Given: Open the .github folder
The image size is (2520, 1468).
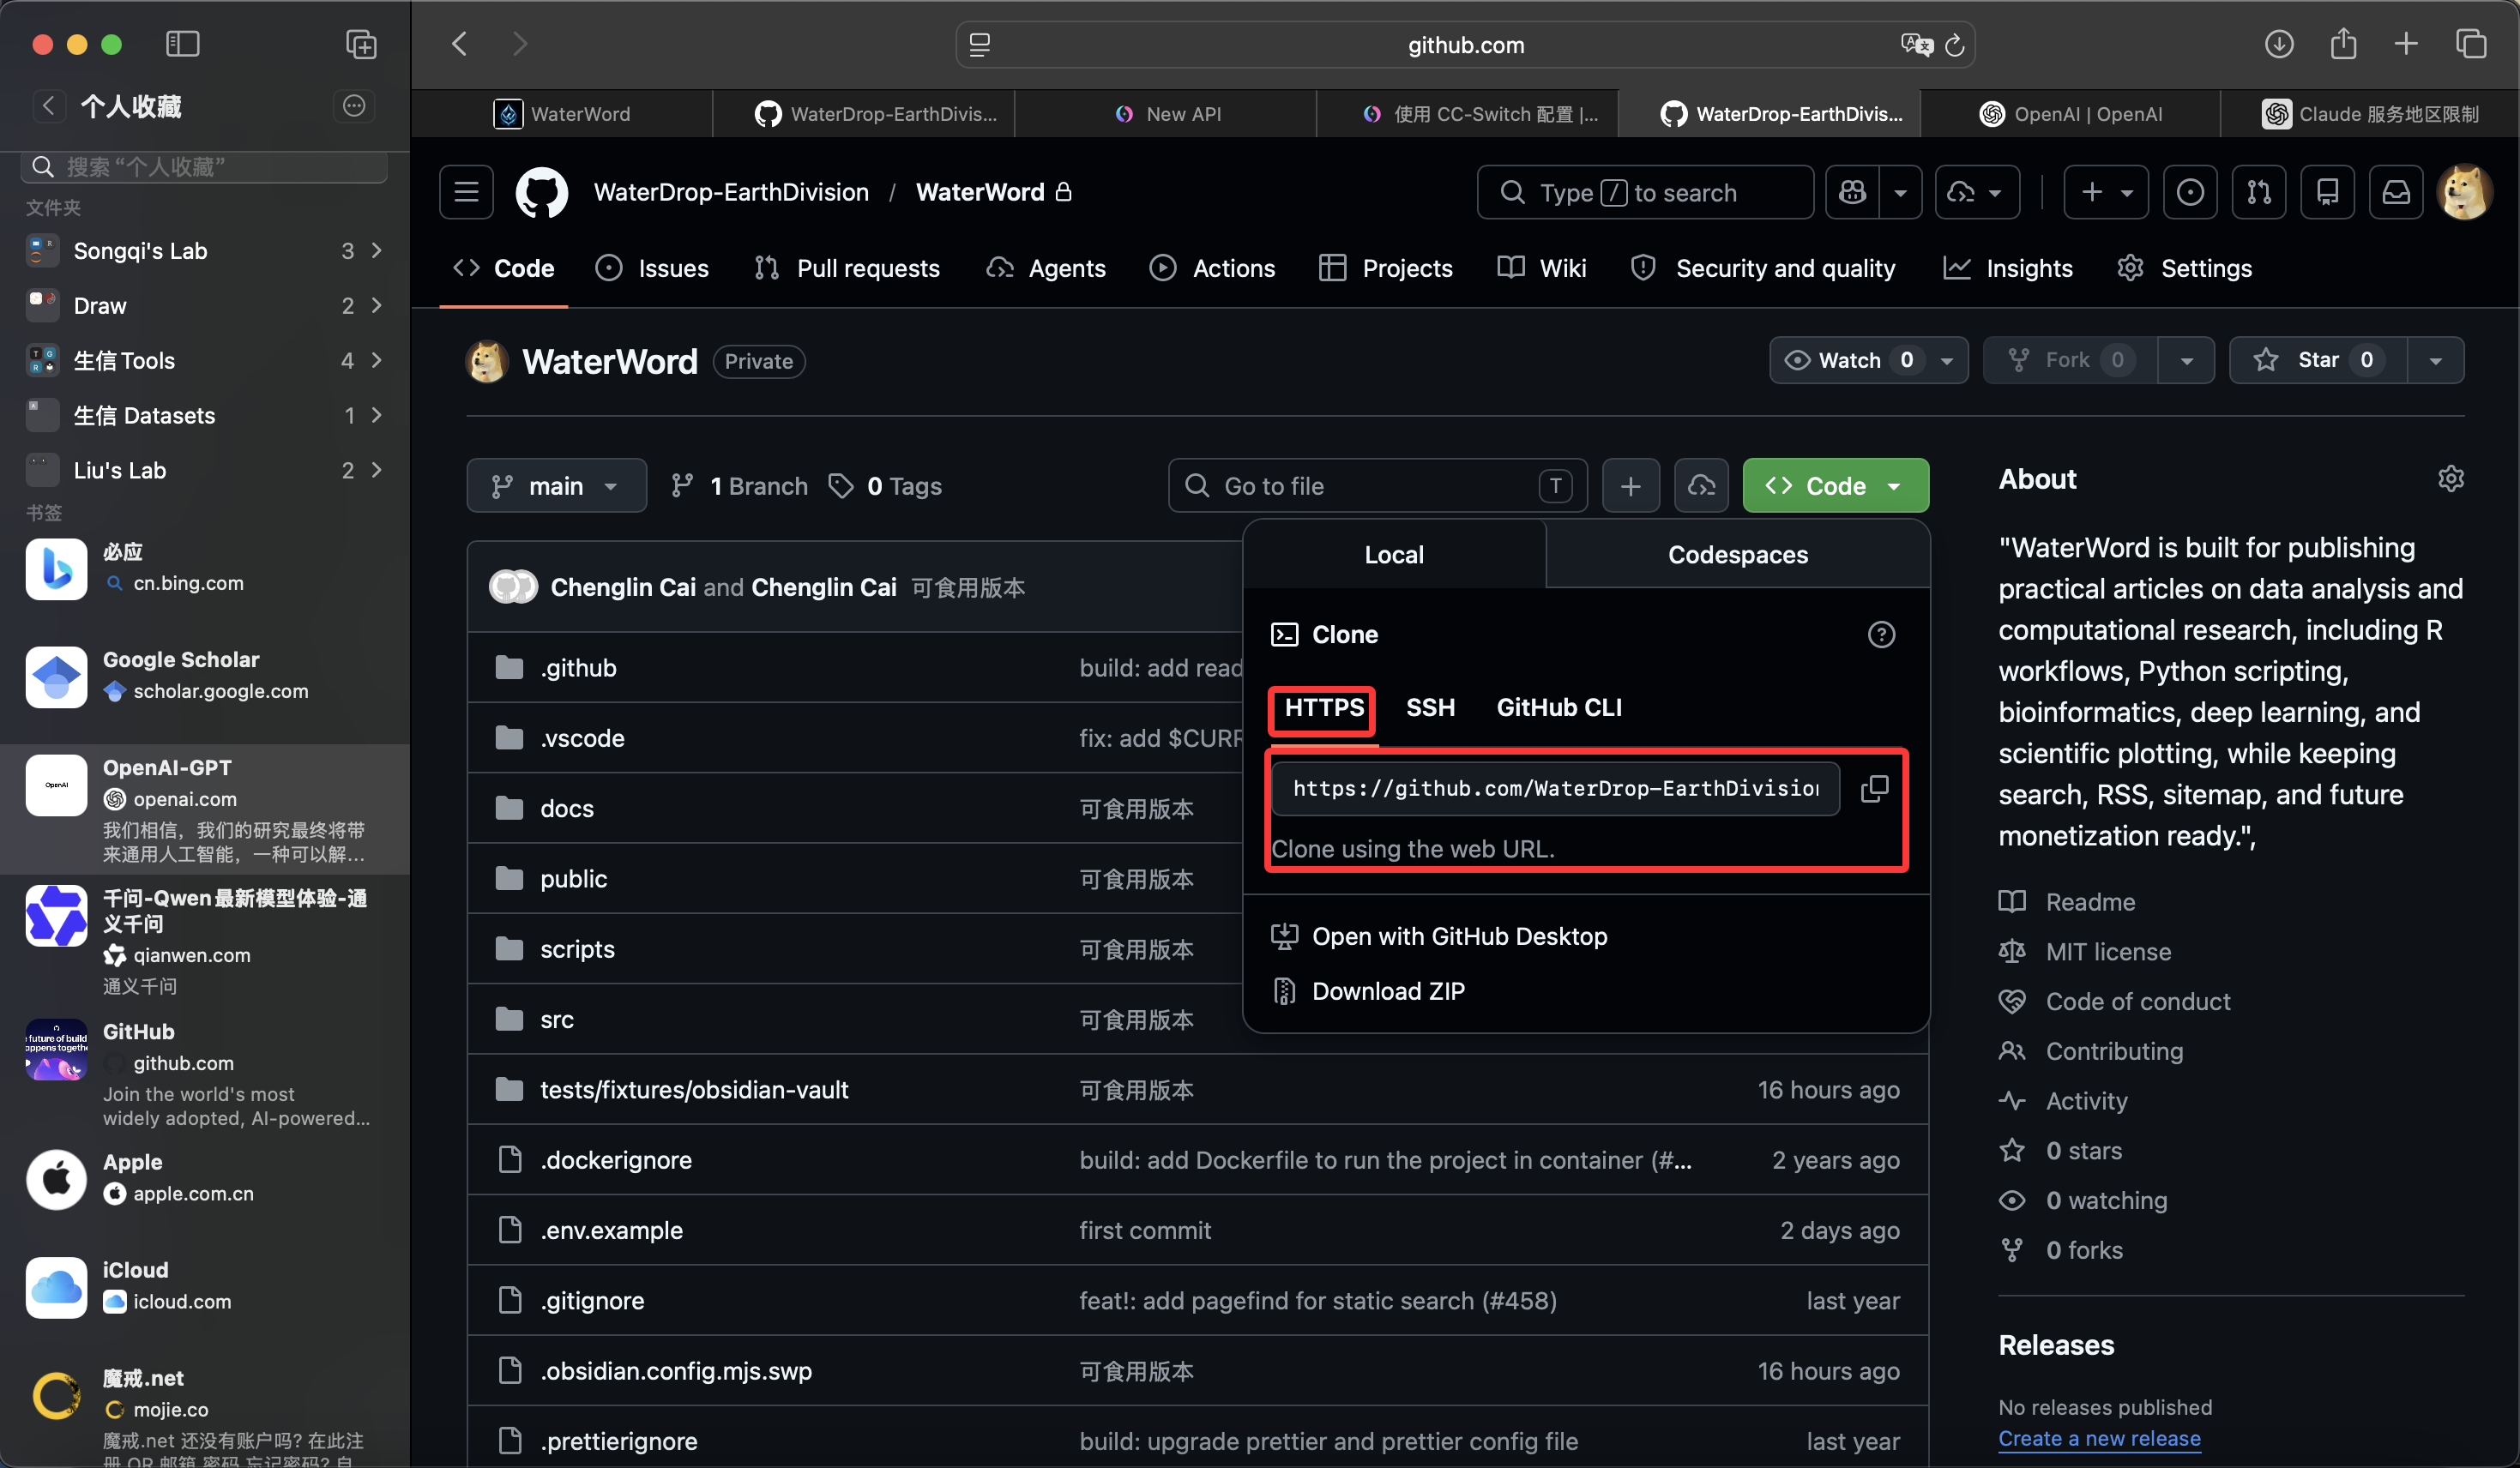Looking at the screenshot, I should (578, 668).
